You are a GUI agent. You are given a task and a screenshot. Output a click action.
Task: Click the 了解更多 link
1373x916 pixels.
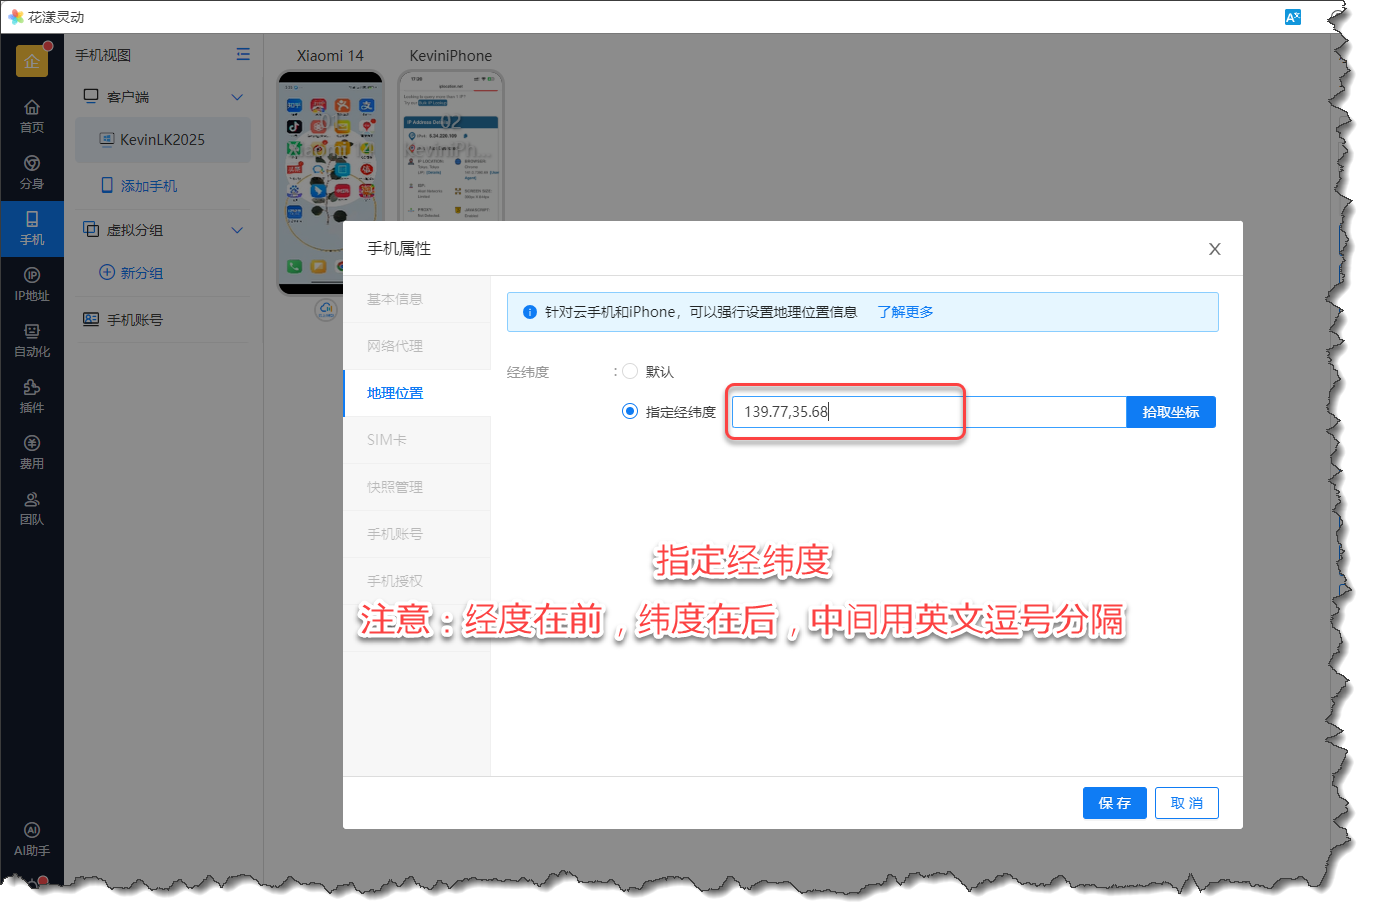[905, 312]
